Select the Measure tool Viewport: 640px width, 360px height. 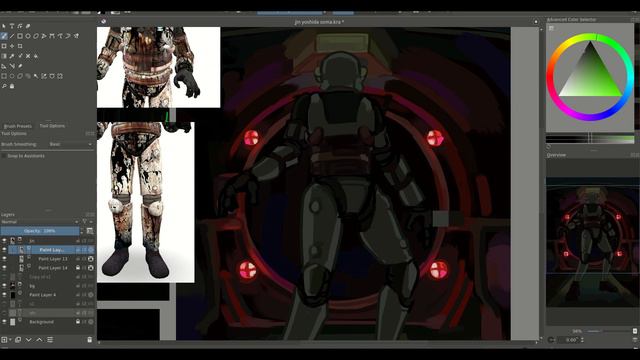coord(12,66)
